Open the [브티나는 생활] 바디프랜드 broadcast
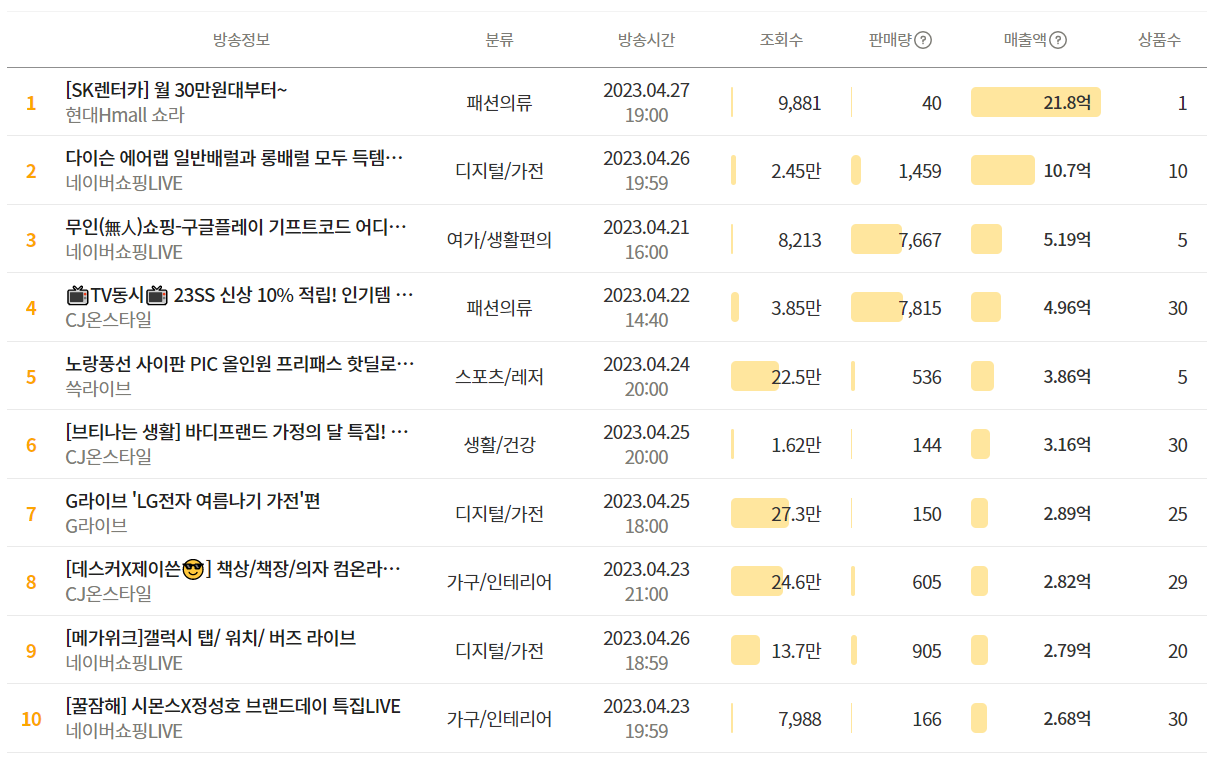The image size is (1216, 763). [x=238, y=432]
